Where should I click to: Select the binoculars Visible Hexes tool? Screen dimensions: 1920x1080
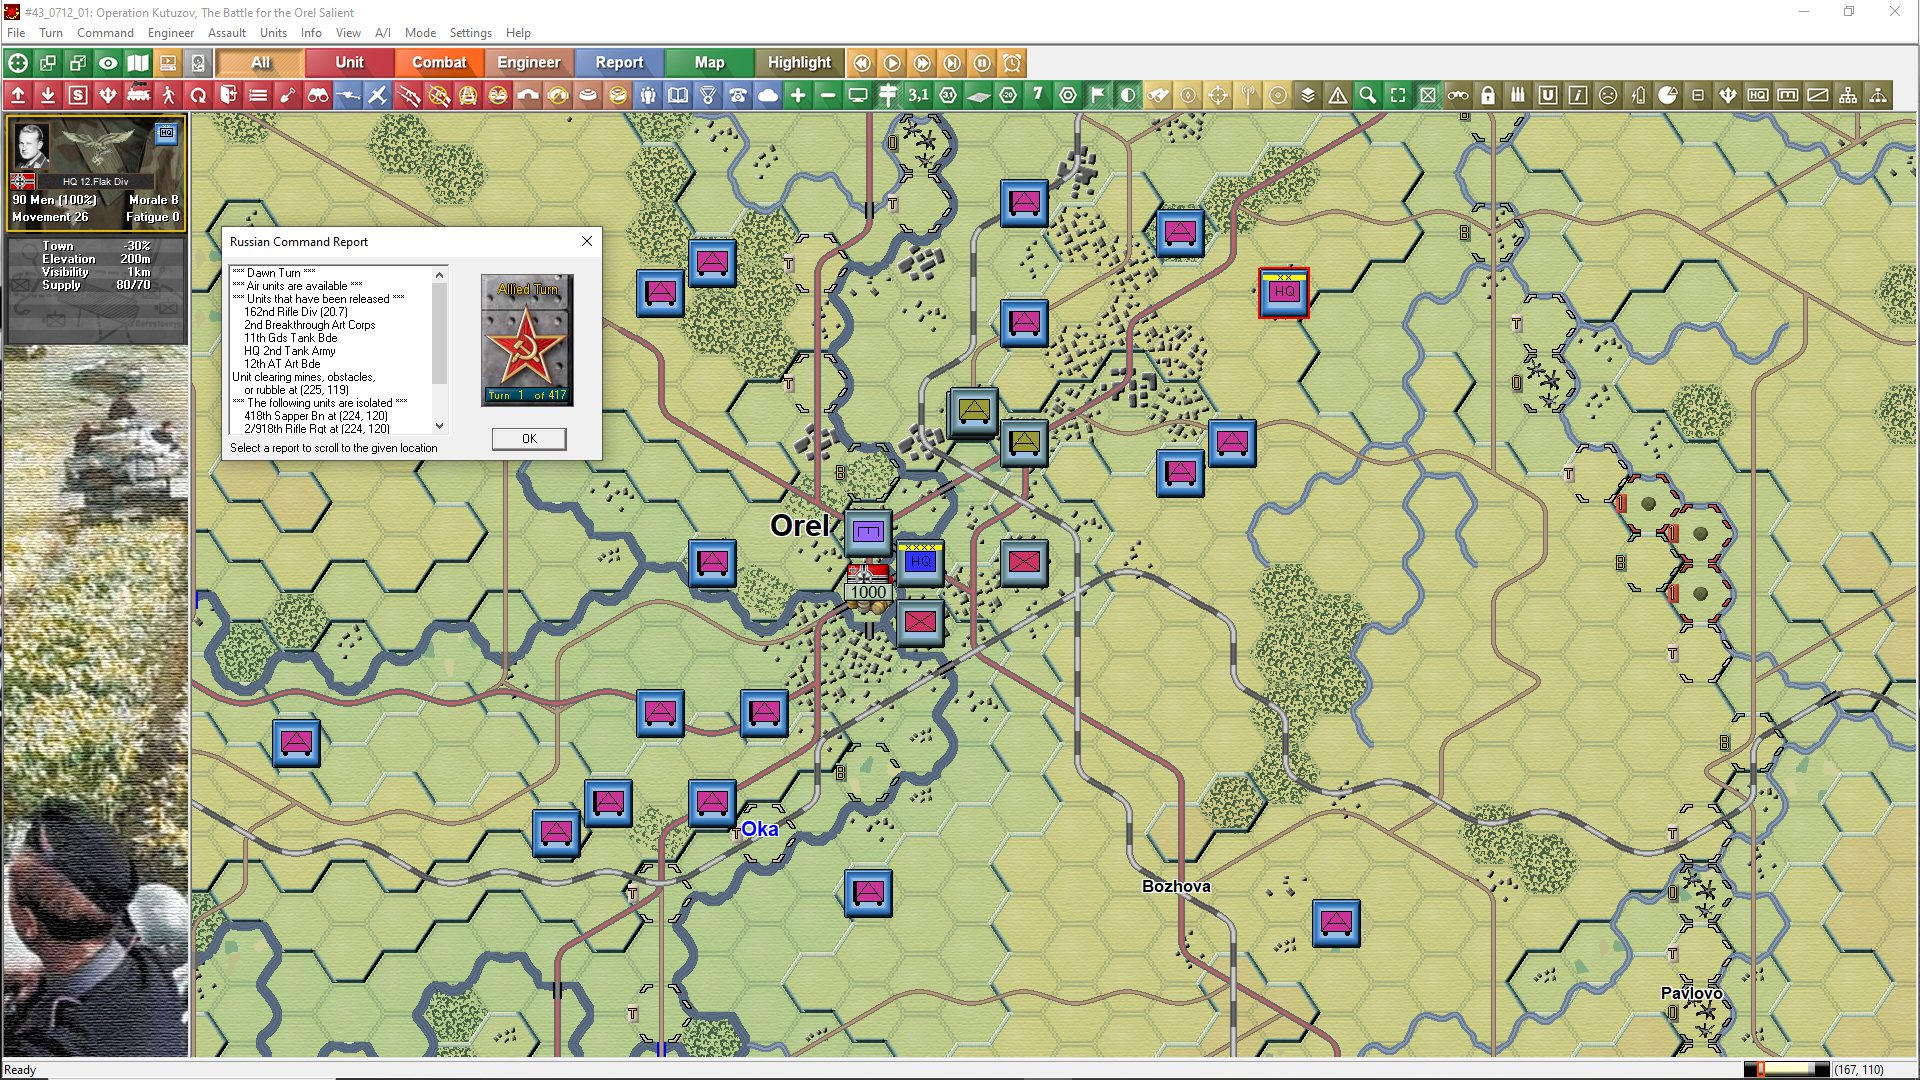(x=318, y=95)
